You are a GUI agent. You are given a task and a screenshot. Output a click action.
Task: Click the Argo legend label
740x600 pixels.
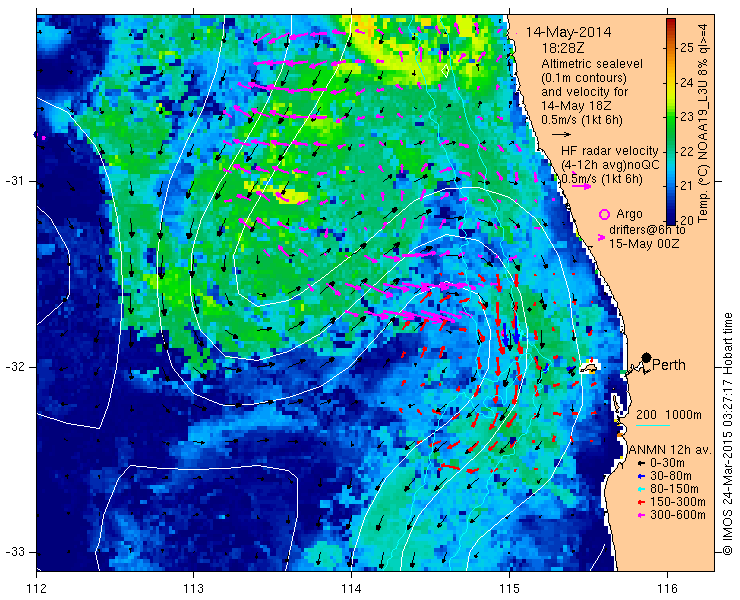(629, 214)
